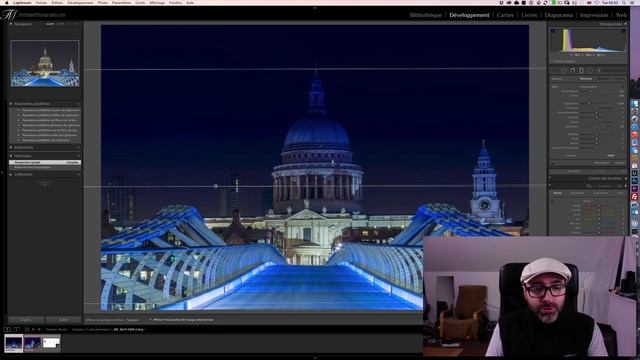Select the Radial Filter tool icon
This screenshot has width=640, height=360.
click(590, 70)
